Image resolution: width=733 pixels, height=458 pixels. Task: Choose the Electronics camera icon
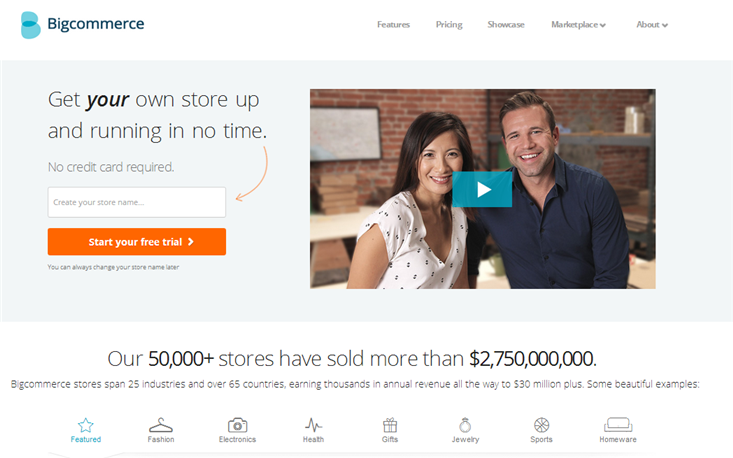pyautogui.click(x=237, y=425)
